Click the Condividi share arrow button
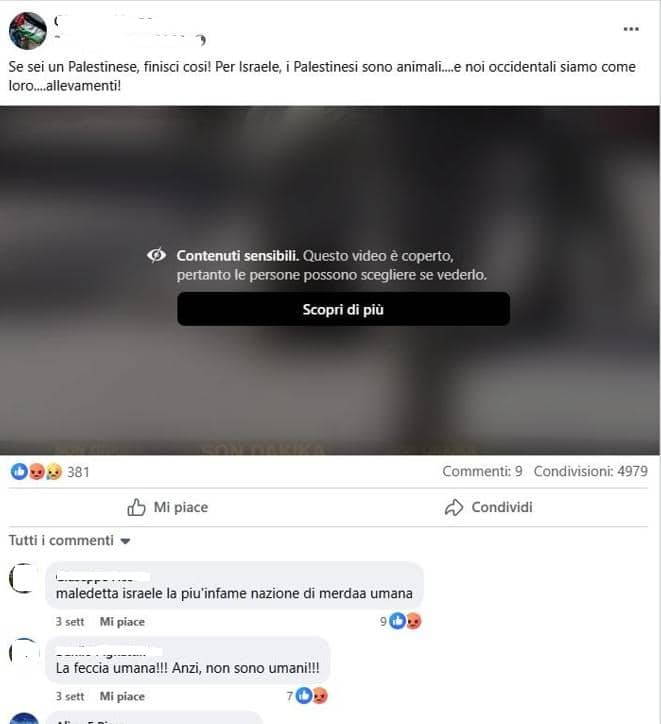661x724 pixels. click(x=488, y=507)
